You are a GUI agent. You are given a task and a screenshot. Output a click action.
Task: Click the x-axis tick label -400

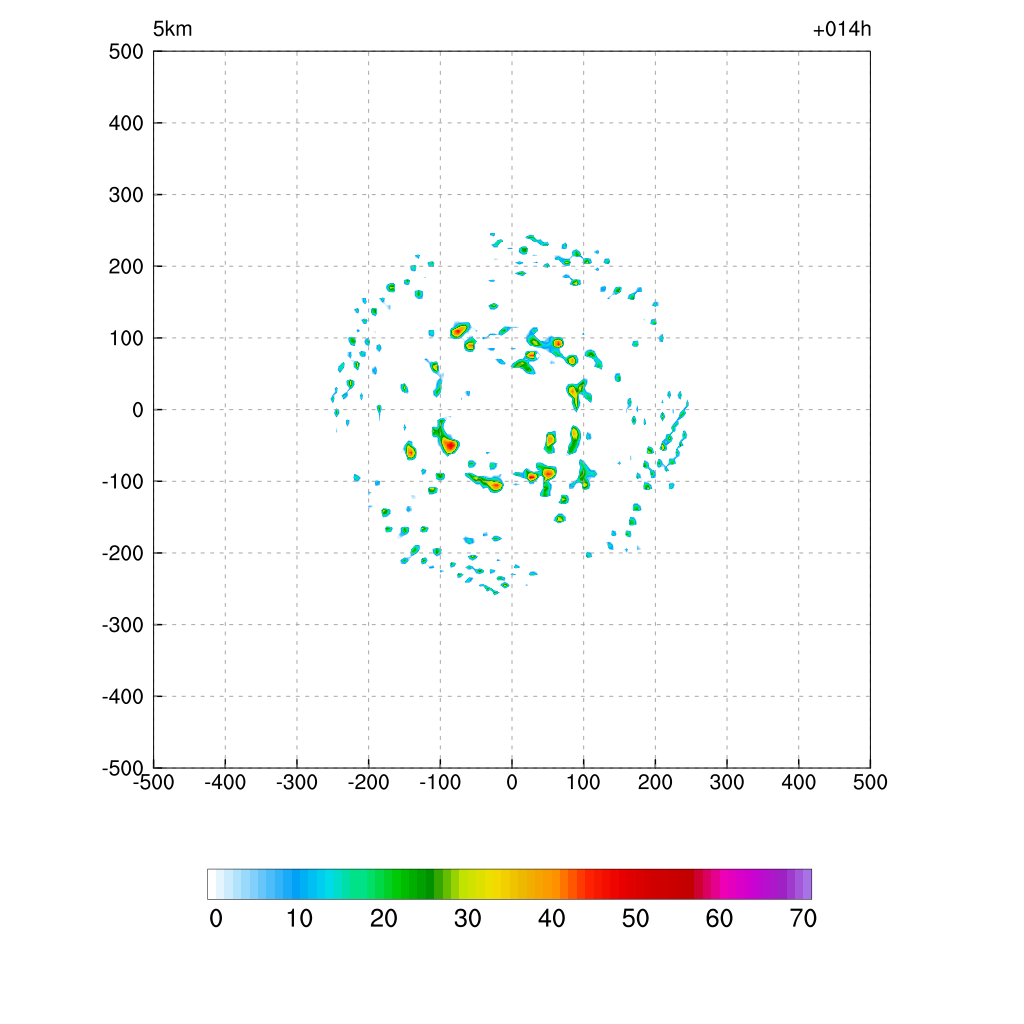pyautogui.click(x=225, y=782)
